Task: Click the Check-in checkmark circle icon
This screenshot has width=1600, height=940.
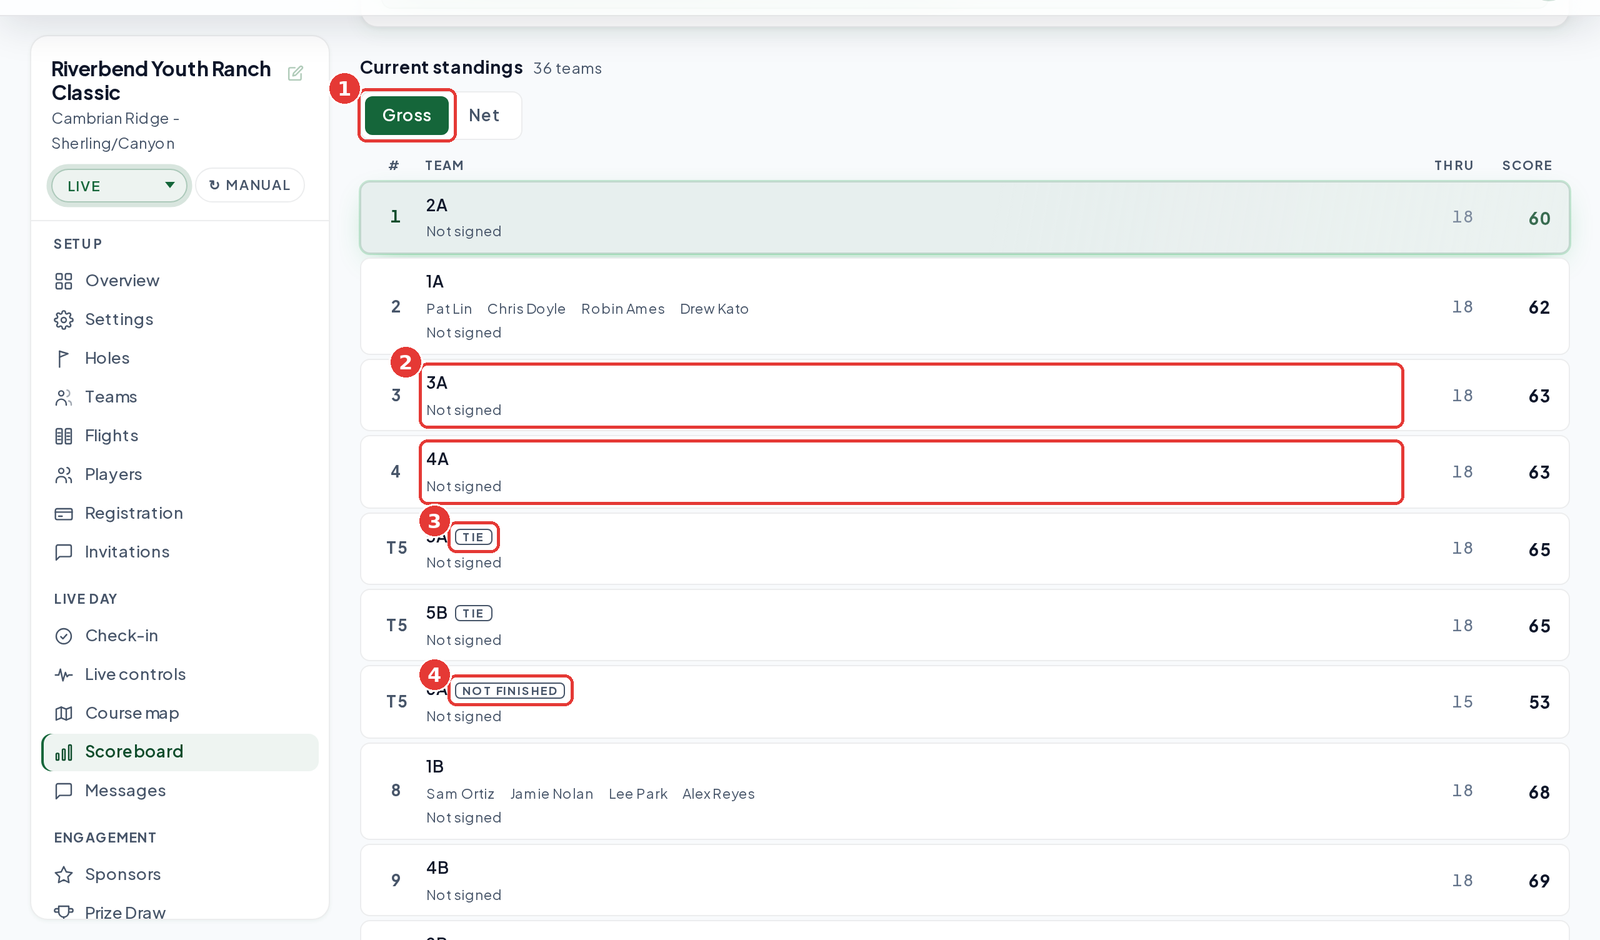Action: (x=64, y=636)
